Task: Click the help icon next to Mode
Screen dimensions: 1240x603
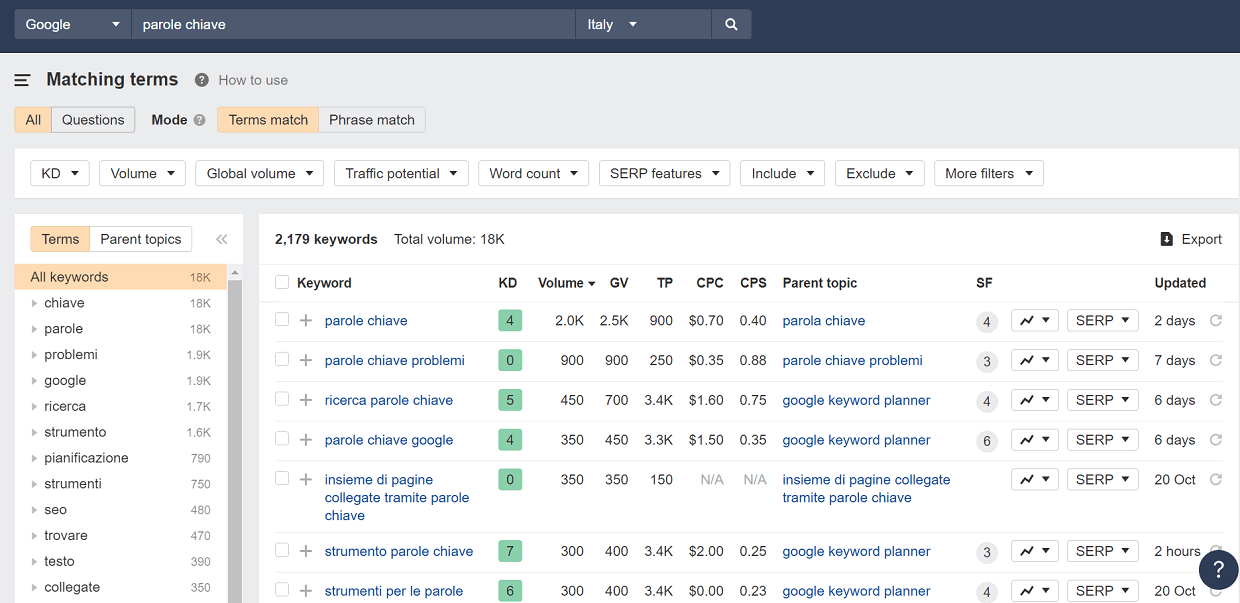Action: (x=199, y=120)
